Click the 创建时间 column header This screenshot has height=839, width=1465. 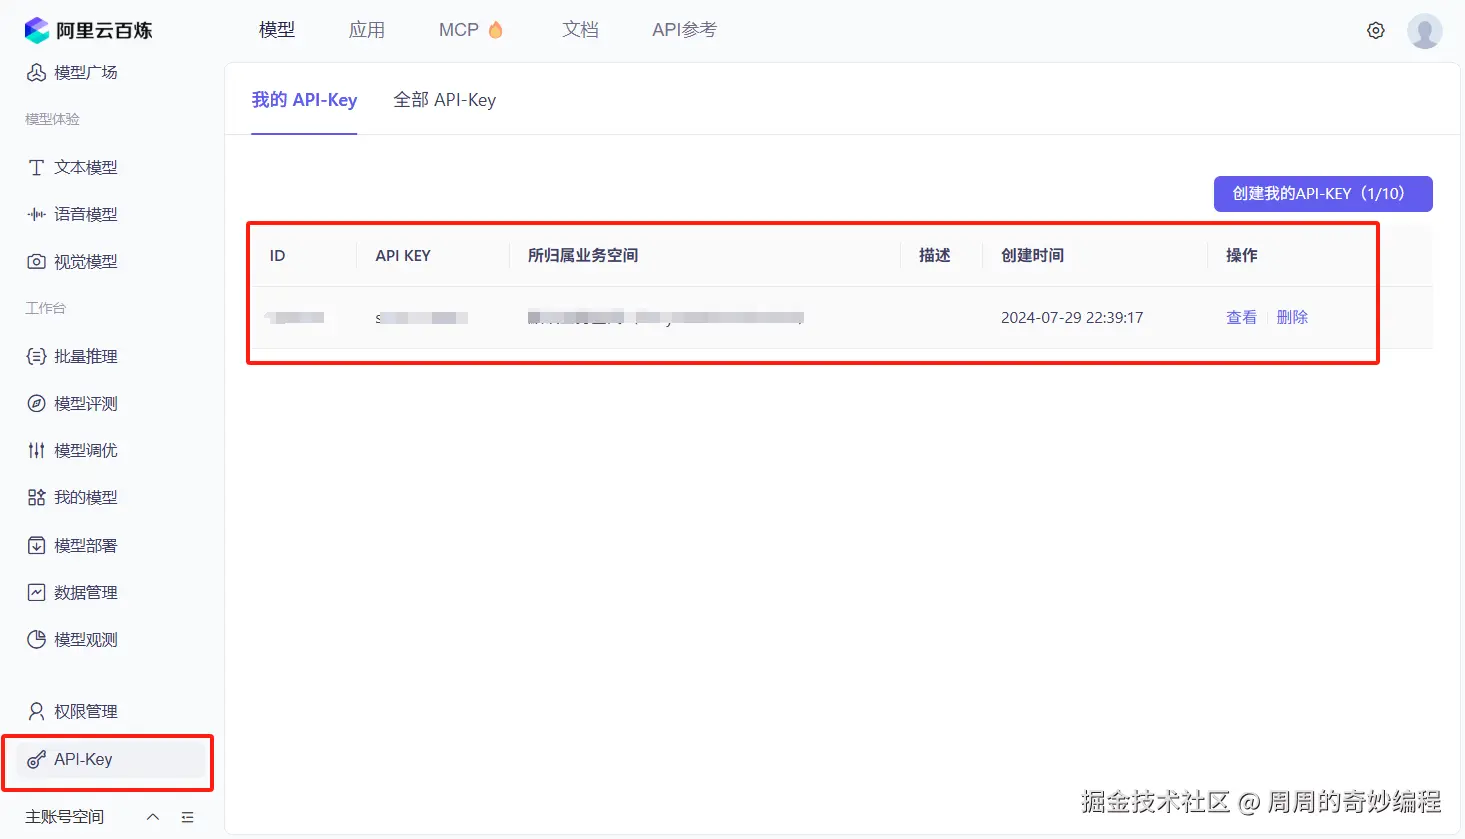coord(1033,256)
